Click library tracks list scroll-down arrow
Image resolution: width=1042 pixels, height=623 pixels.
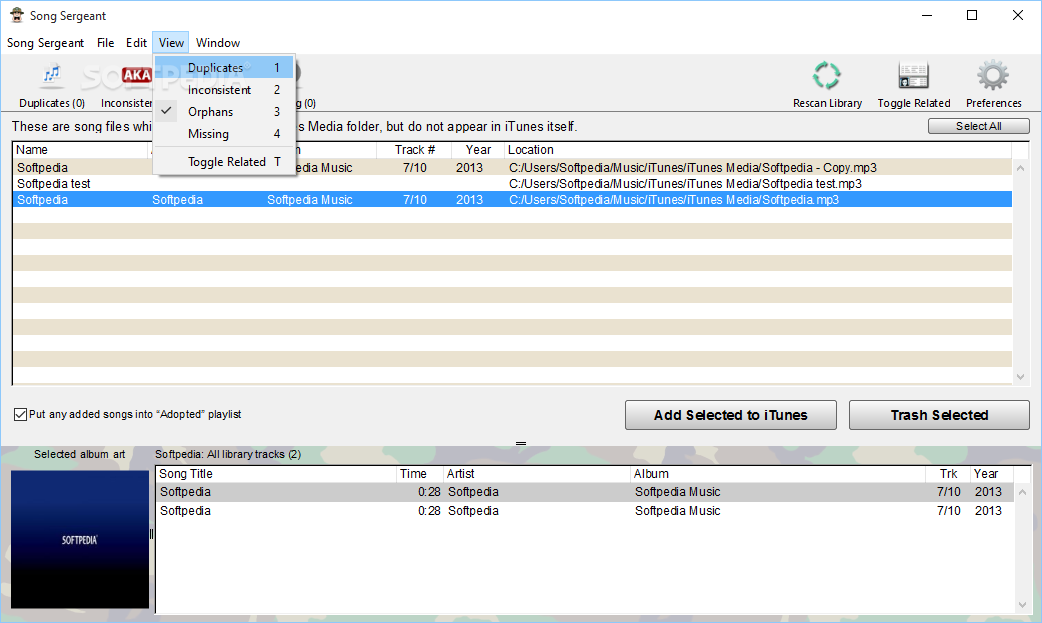pos(1023,605)
